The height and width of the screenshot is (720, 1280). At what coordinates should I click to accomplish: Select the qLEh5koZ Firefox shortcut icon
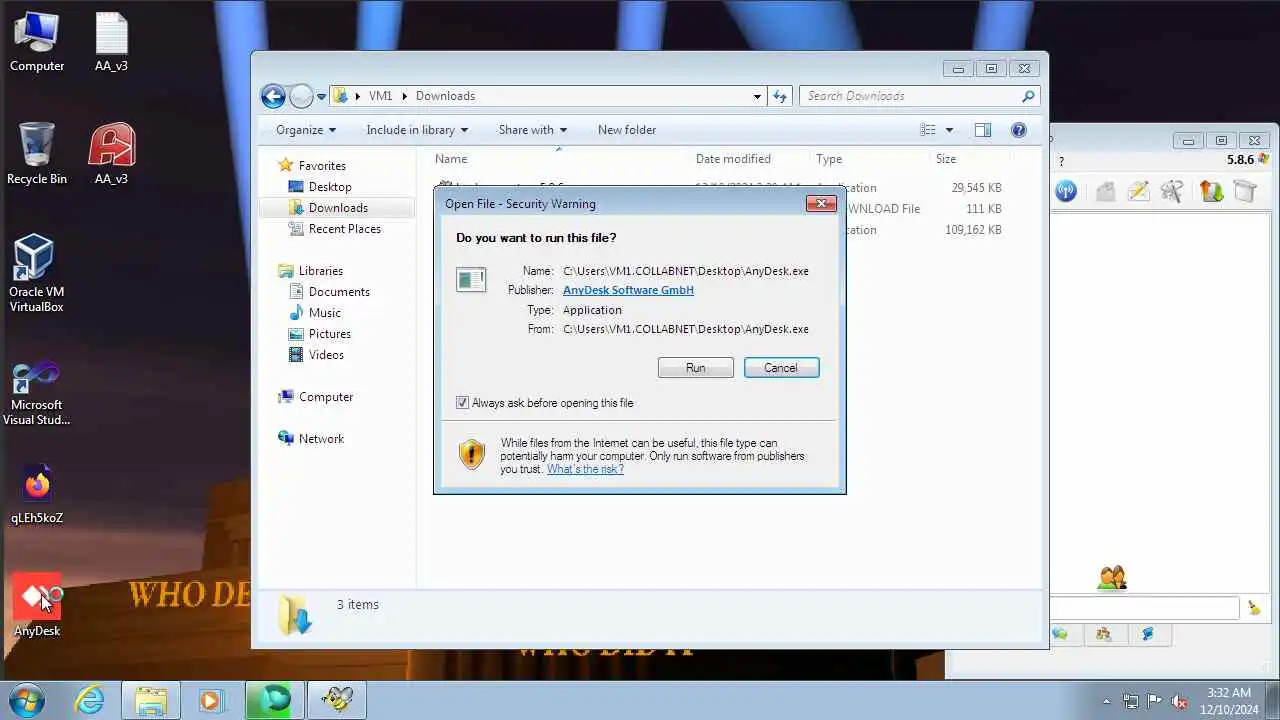pos(37,494)
